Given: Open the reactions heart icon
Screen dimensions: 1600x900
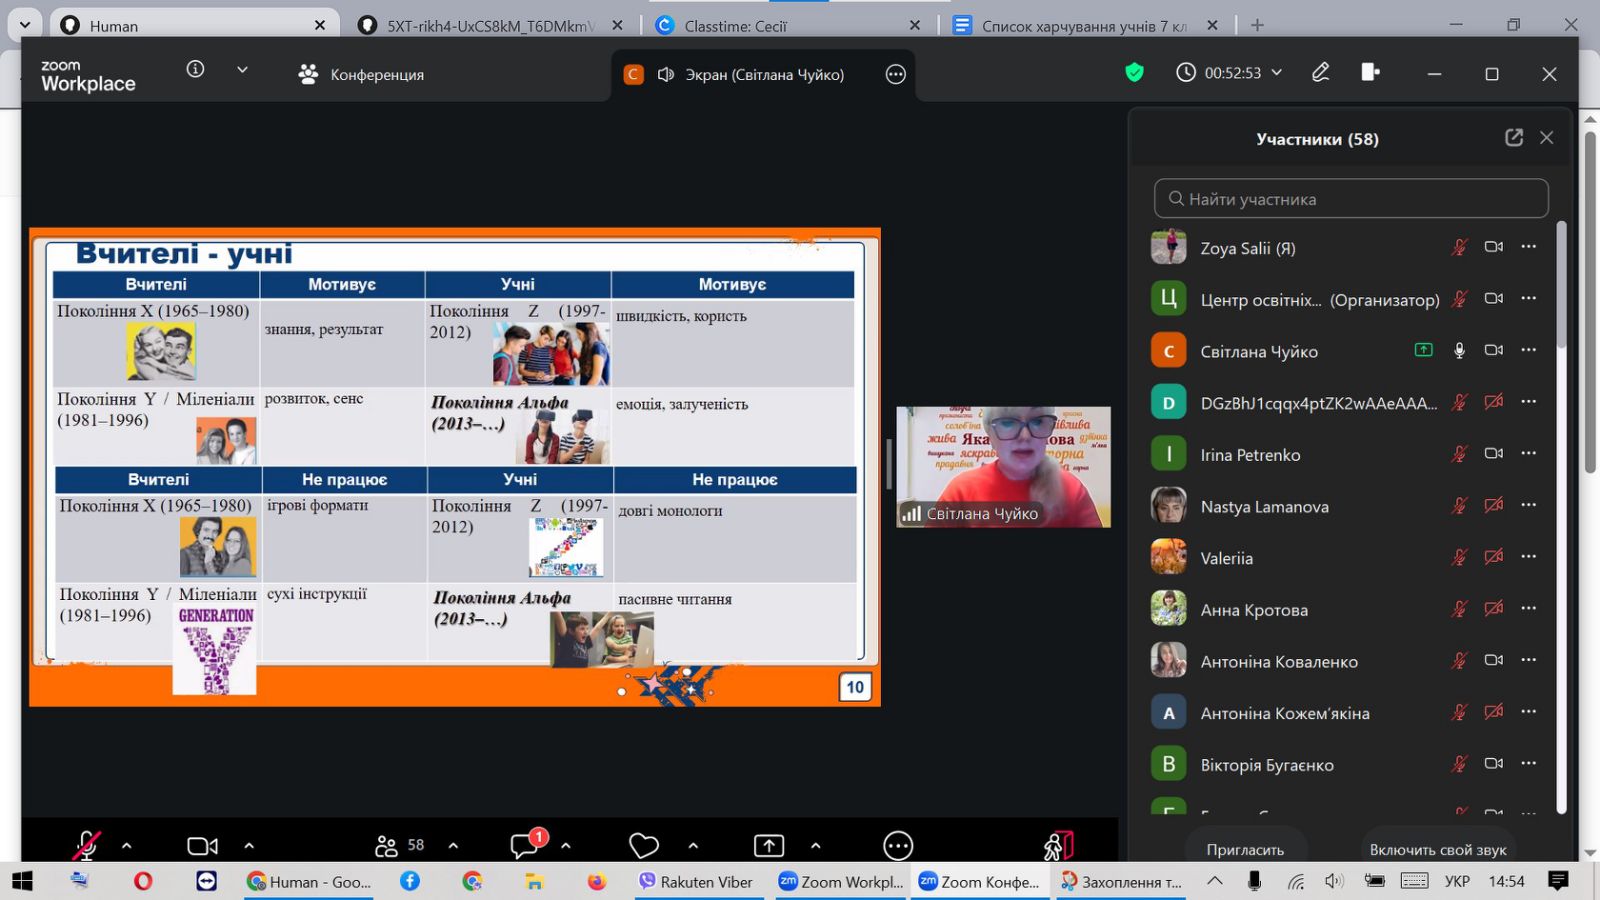Looking at the screenshot, I should [x=643, y=846].
